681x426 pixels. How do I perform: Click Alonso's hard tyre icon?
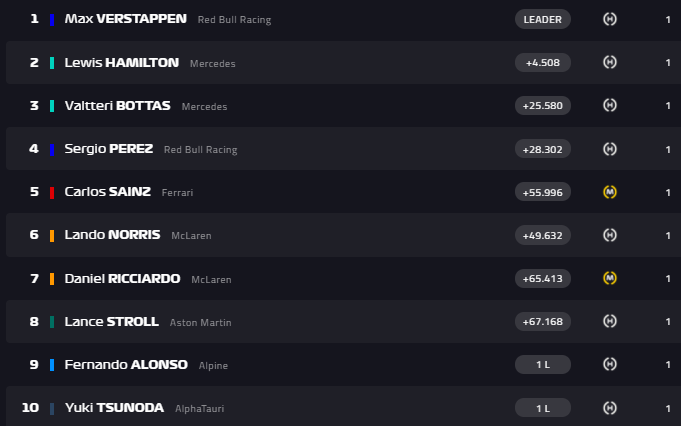coord(609,364)
